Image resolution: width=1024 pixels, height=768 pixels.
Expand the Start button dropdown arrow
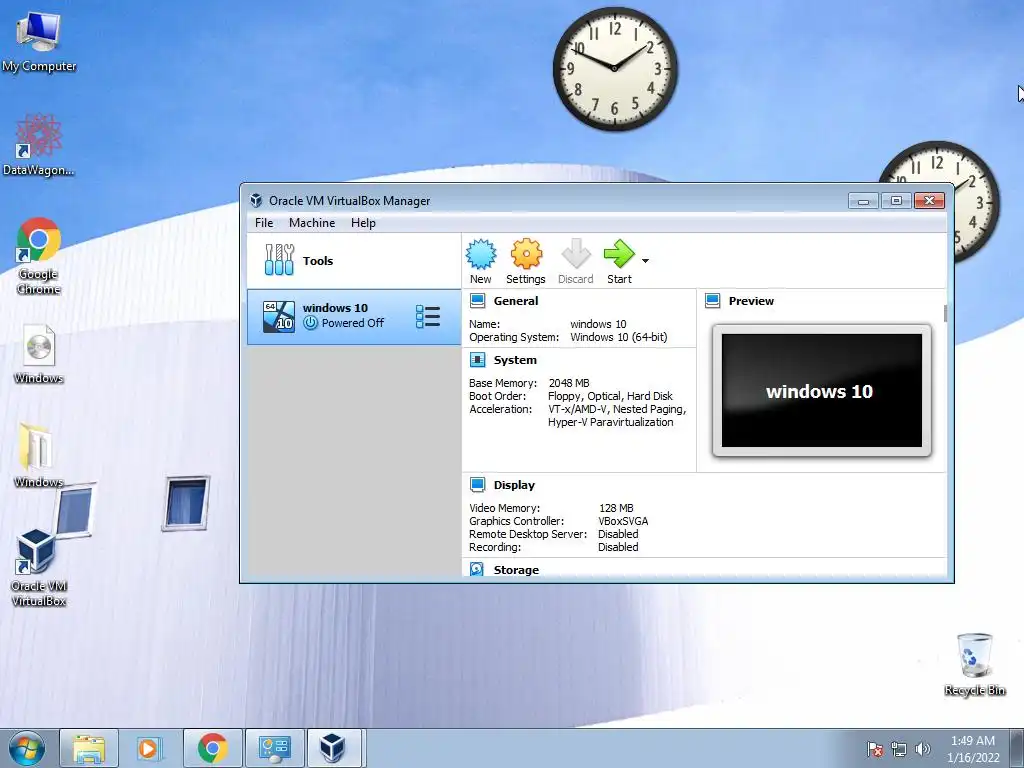645,261
